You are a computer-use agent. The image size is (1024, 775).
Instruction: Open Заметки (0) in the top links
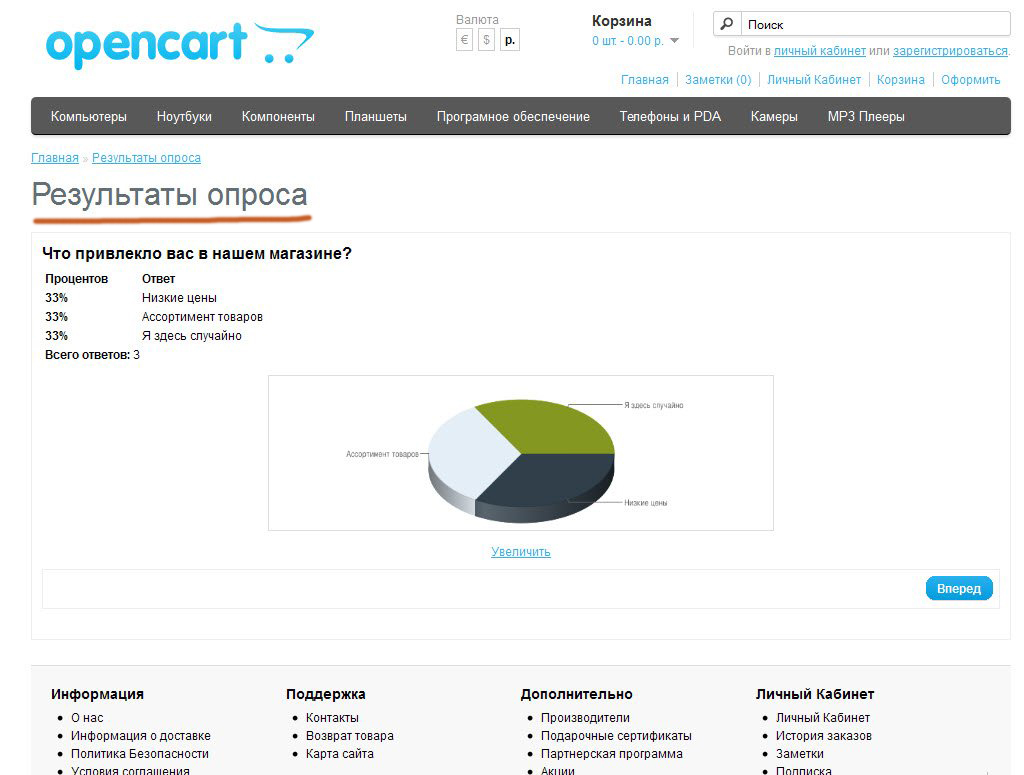coord(718,79)
